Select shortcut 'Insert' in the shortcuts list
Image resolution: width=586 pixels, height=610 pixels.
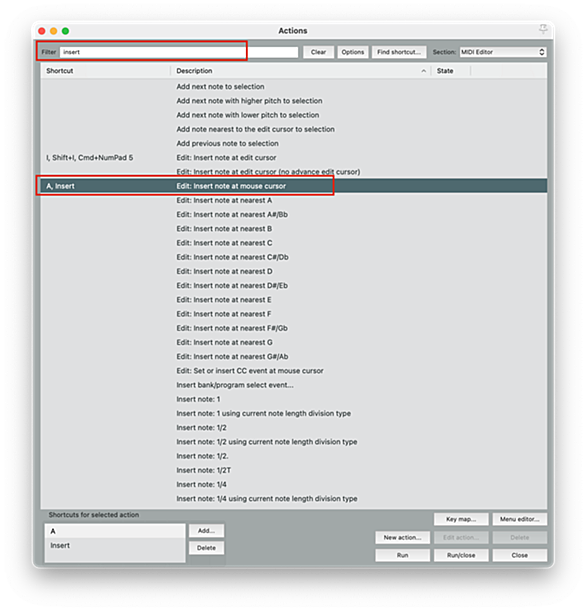click(x=115, y=545)
